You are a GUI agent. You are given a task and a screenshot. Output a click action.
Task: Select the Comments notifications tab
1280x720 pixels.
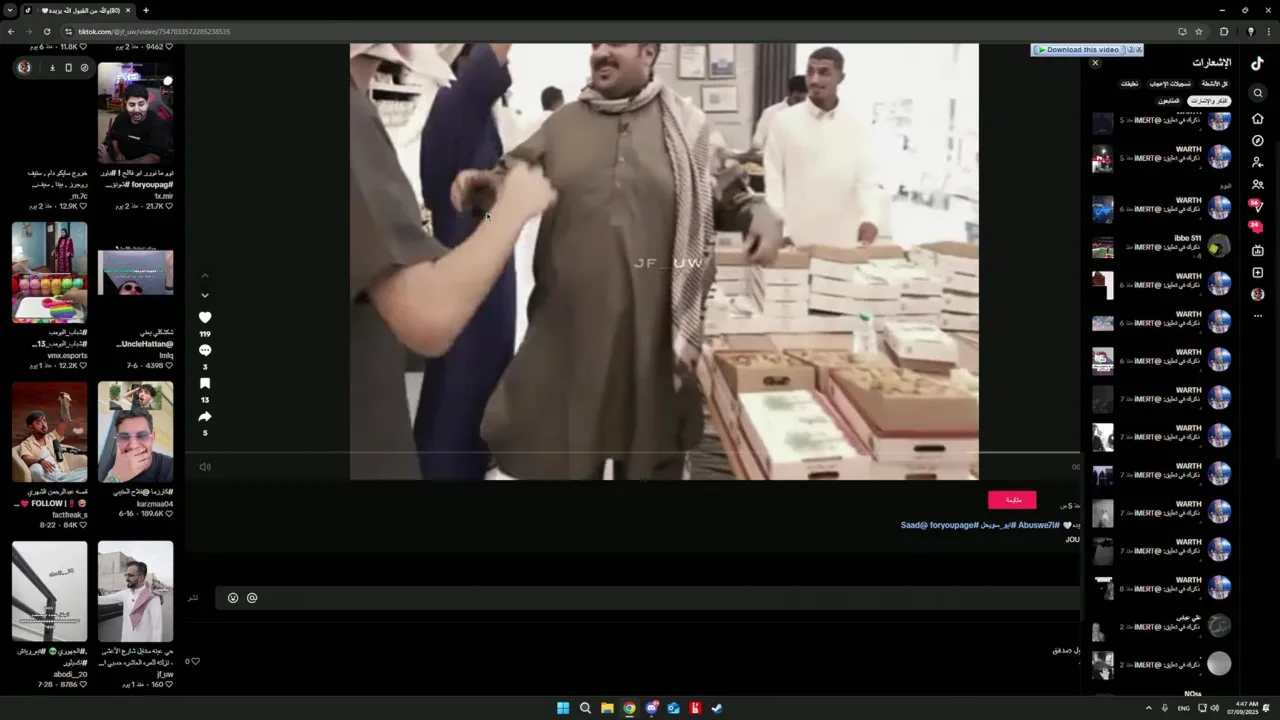(x=1130, y=84)
